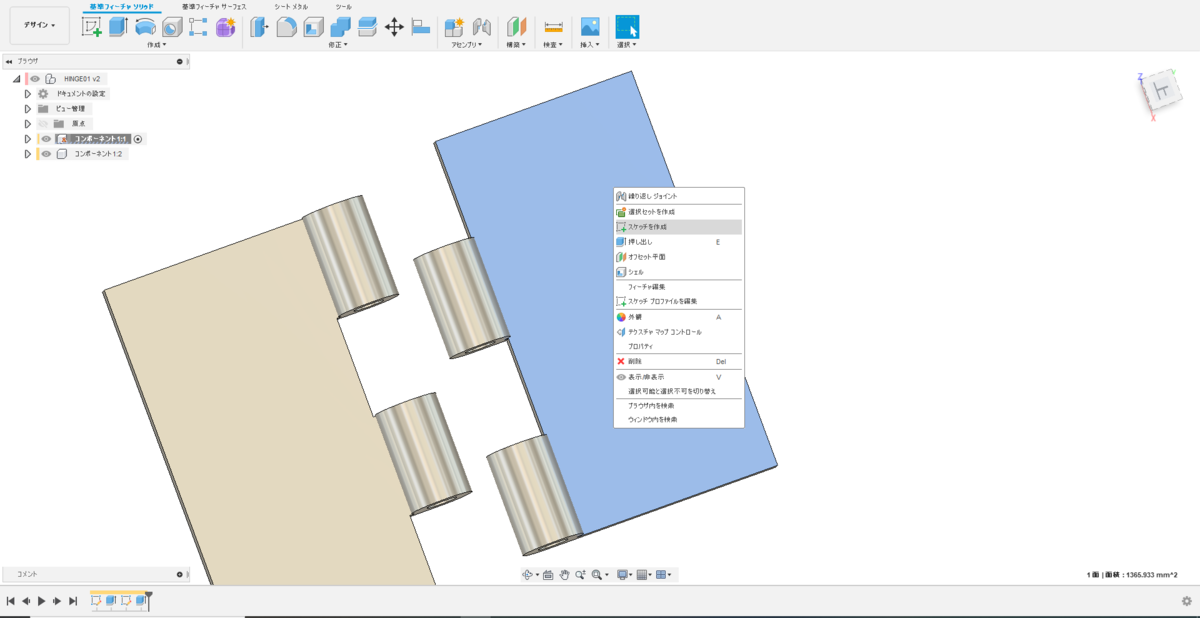1200x618 pixels.
Task: Choose 表示/非表示 in context menu
Action: pyautogui.click(x=678, y=377)
